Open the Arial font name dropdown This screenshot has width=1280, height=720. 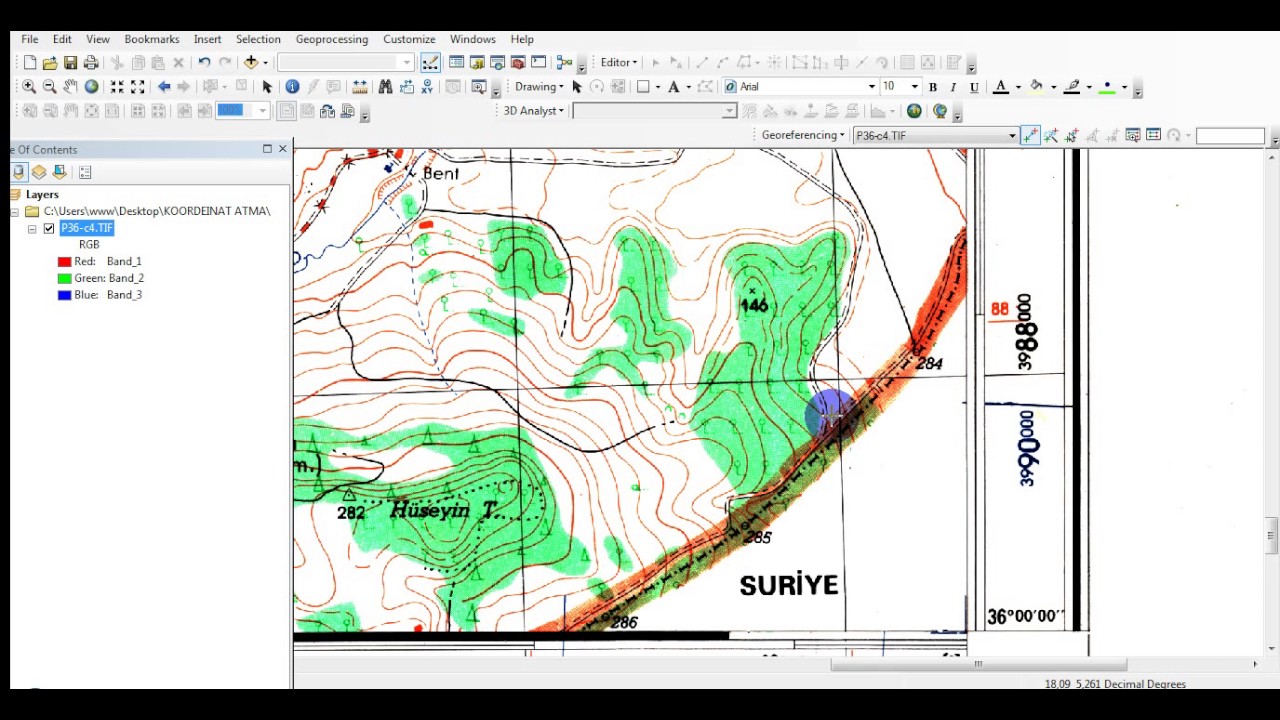[x=871, y=87]
